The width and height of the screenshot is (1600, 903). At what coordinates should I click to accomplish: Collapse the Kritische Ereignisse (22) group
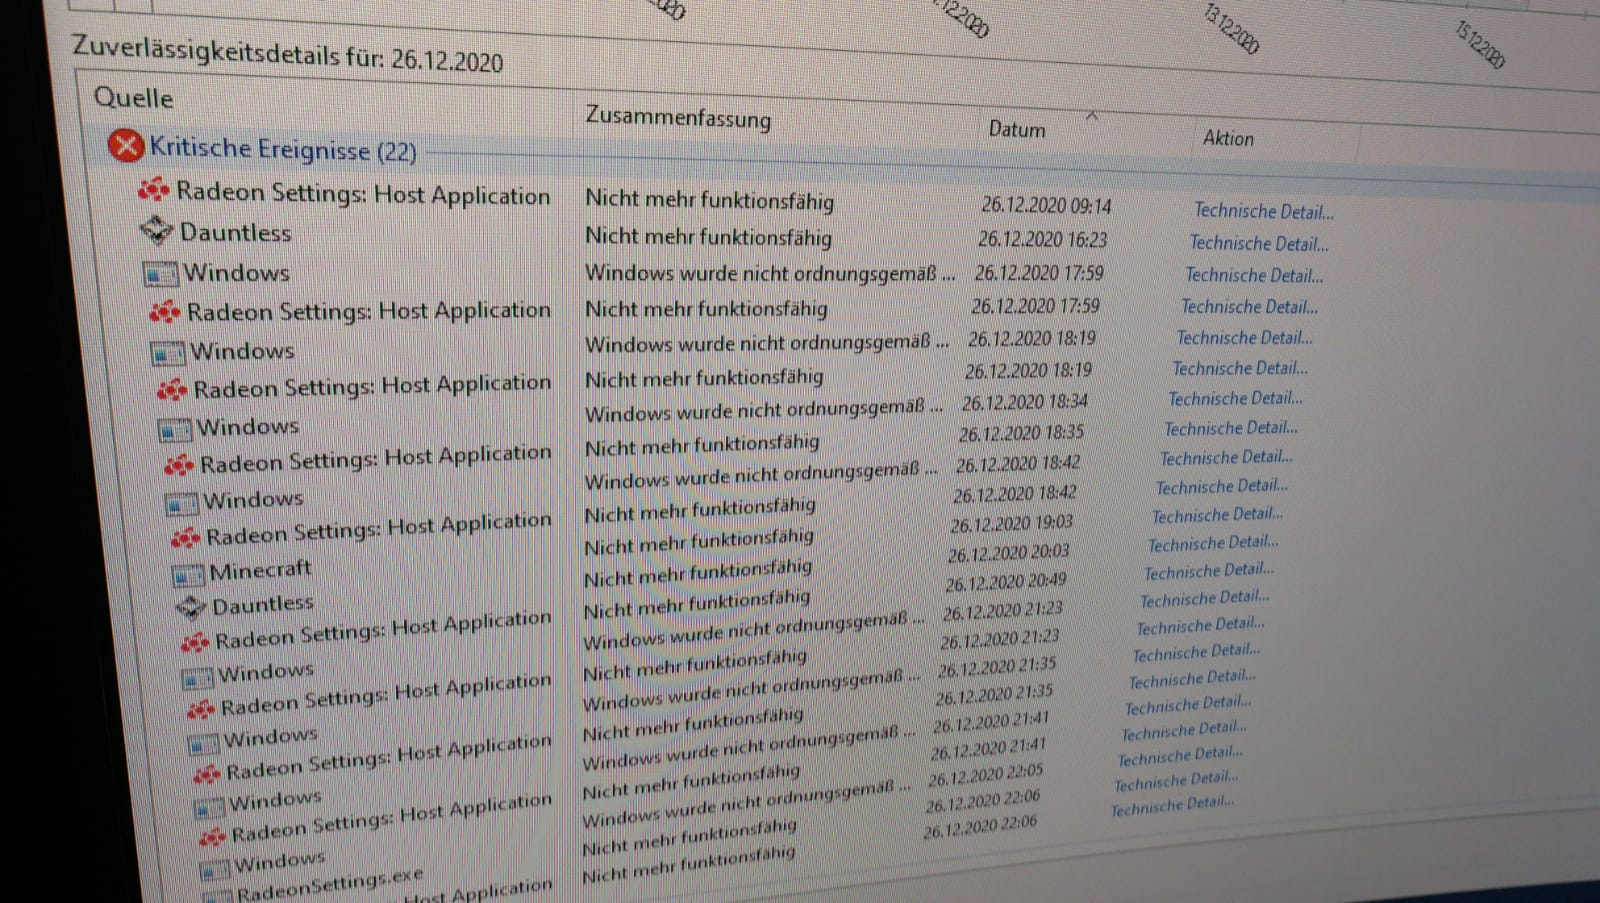[283, 150]
